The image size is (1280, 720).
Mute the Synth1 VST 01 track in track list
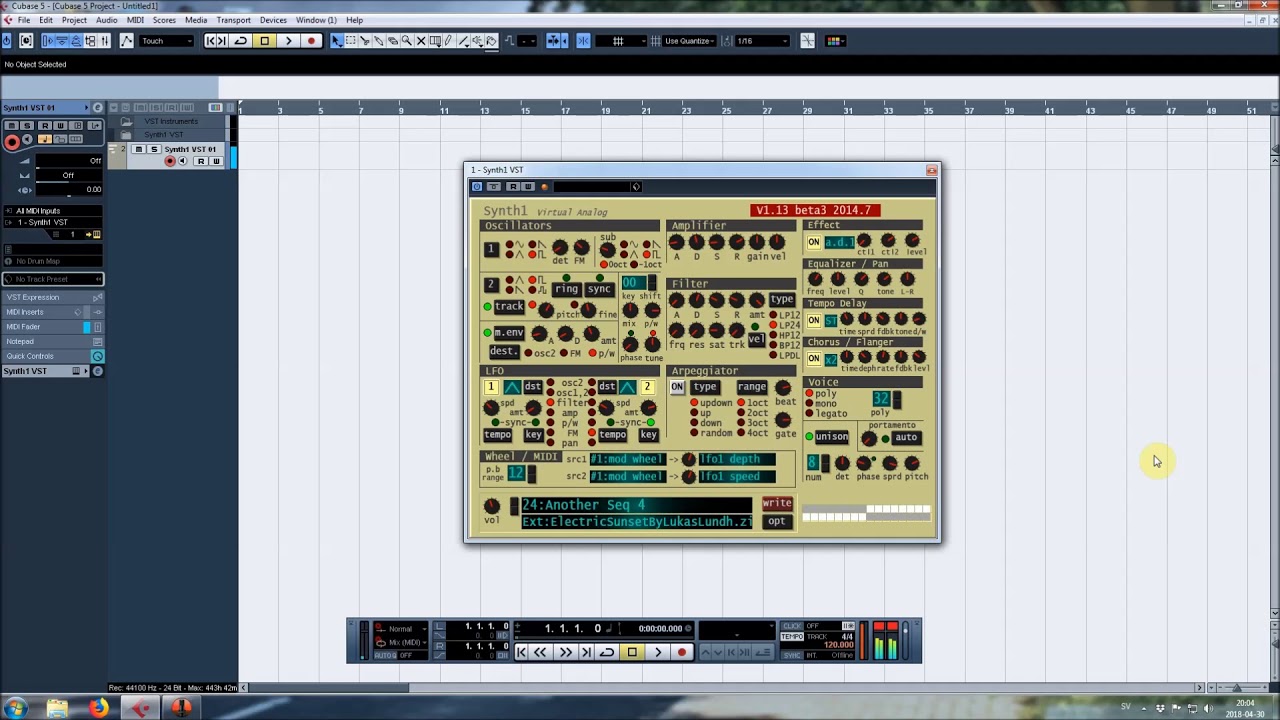138,149
